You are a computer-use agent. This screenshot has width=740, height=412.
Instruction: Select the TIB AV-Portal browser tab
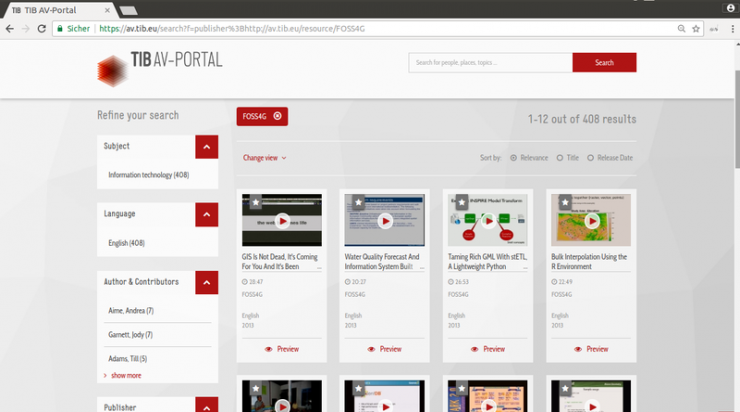(57, 10)
